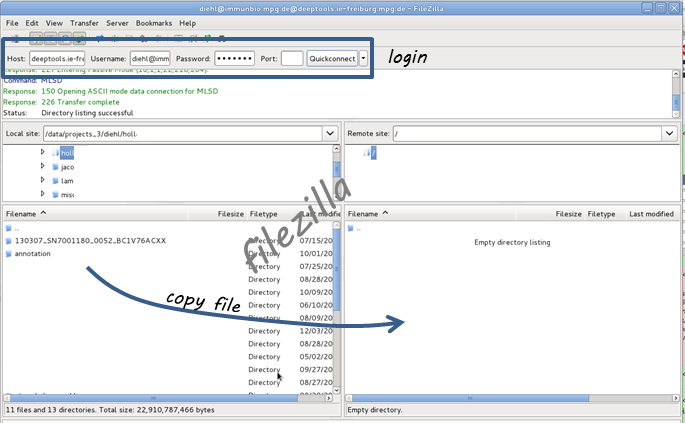Open the Bookmarks menu

click(154, 22)
